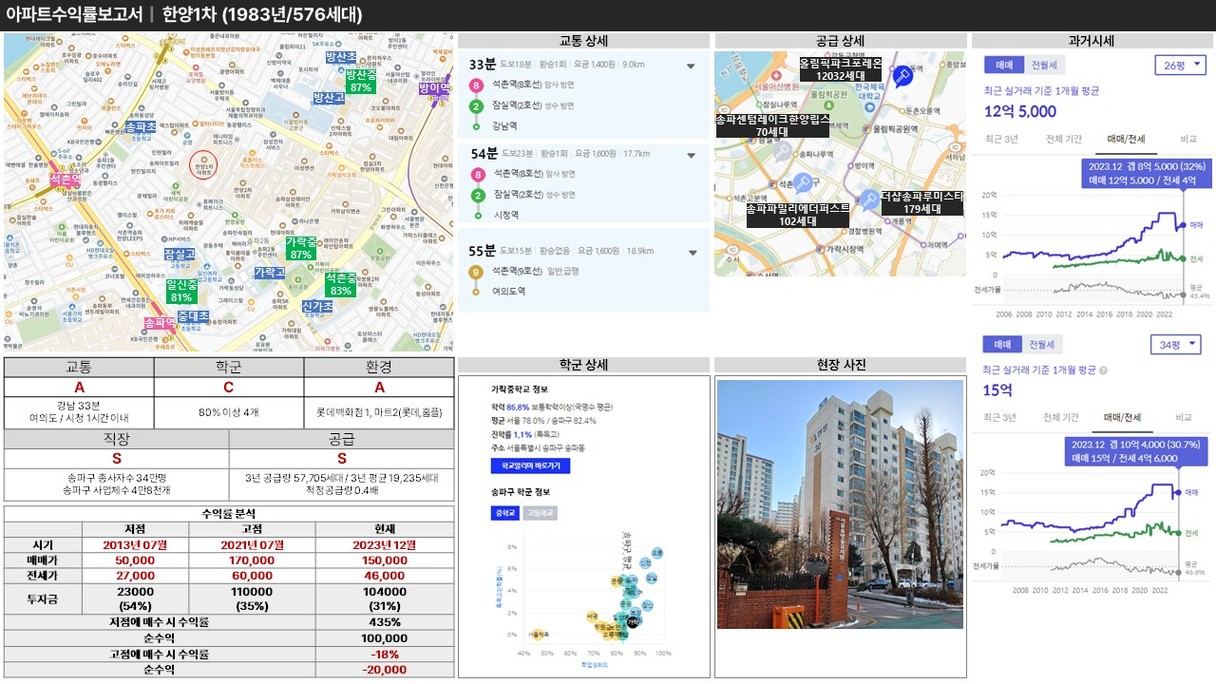Click the 석촌중 83% school marker
This screenshot has width=1216, height=684.
coord(341,284)
